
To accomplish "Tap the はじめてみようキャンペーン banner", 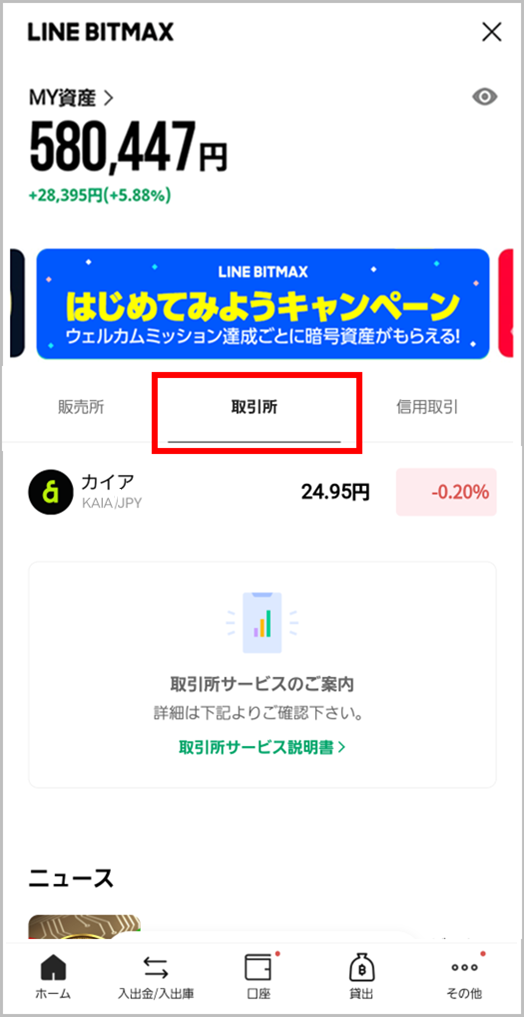I will coord(262,304).
